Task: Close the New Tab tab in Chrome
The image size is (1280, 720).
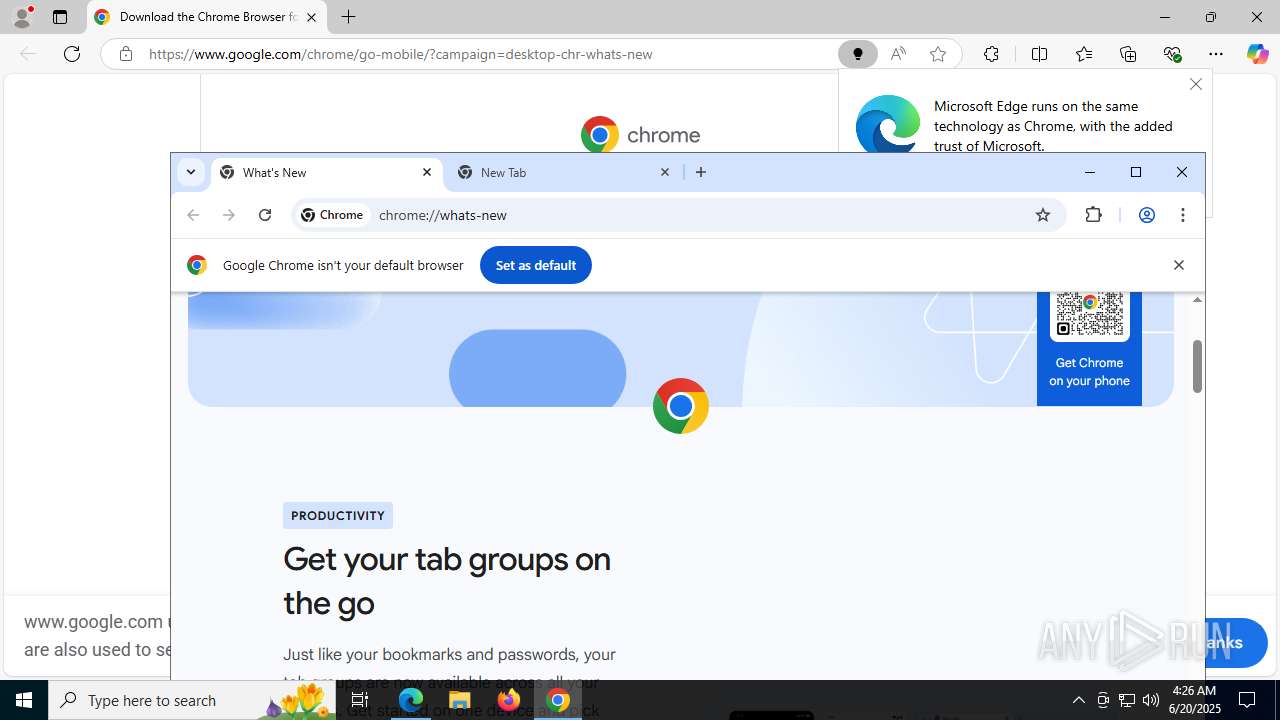Action: pyautogui.click(x=665, y=172)
